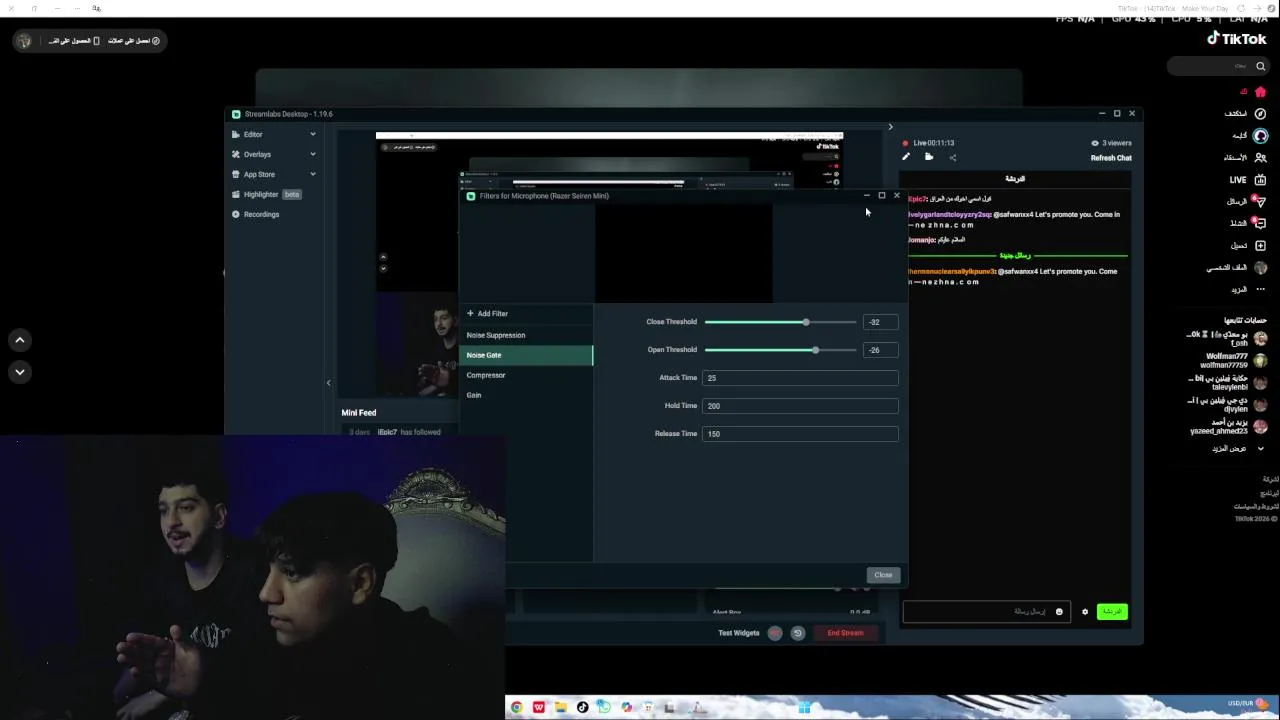
Task: Open TikTok Friends icon
Action: (x=1260, y=158)
